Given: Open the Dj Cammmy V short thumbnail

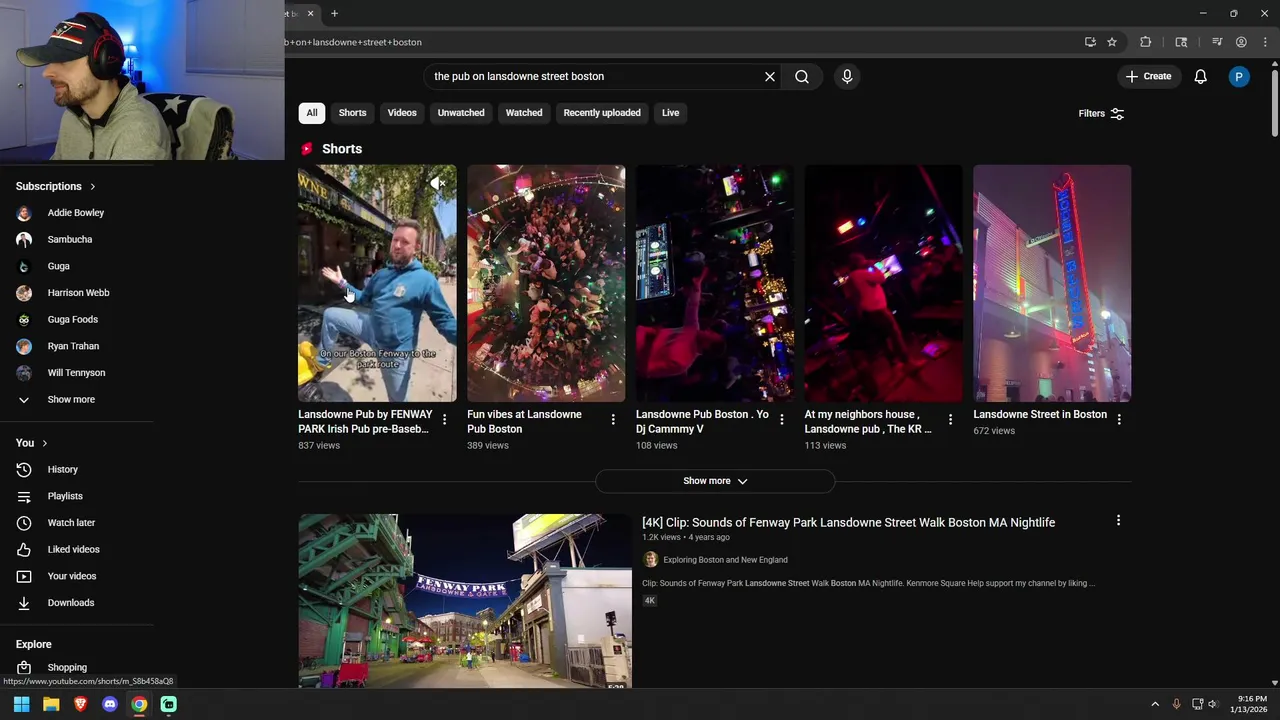Looking at the screenshot, I should click(715, 283).
